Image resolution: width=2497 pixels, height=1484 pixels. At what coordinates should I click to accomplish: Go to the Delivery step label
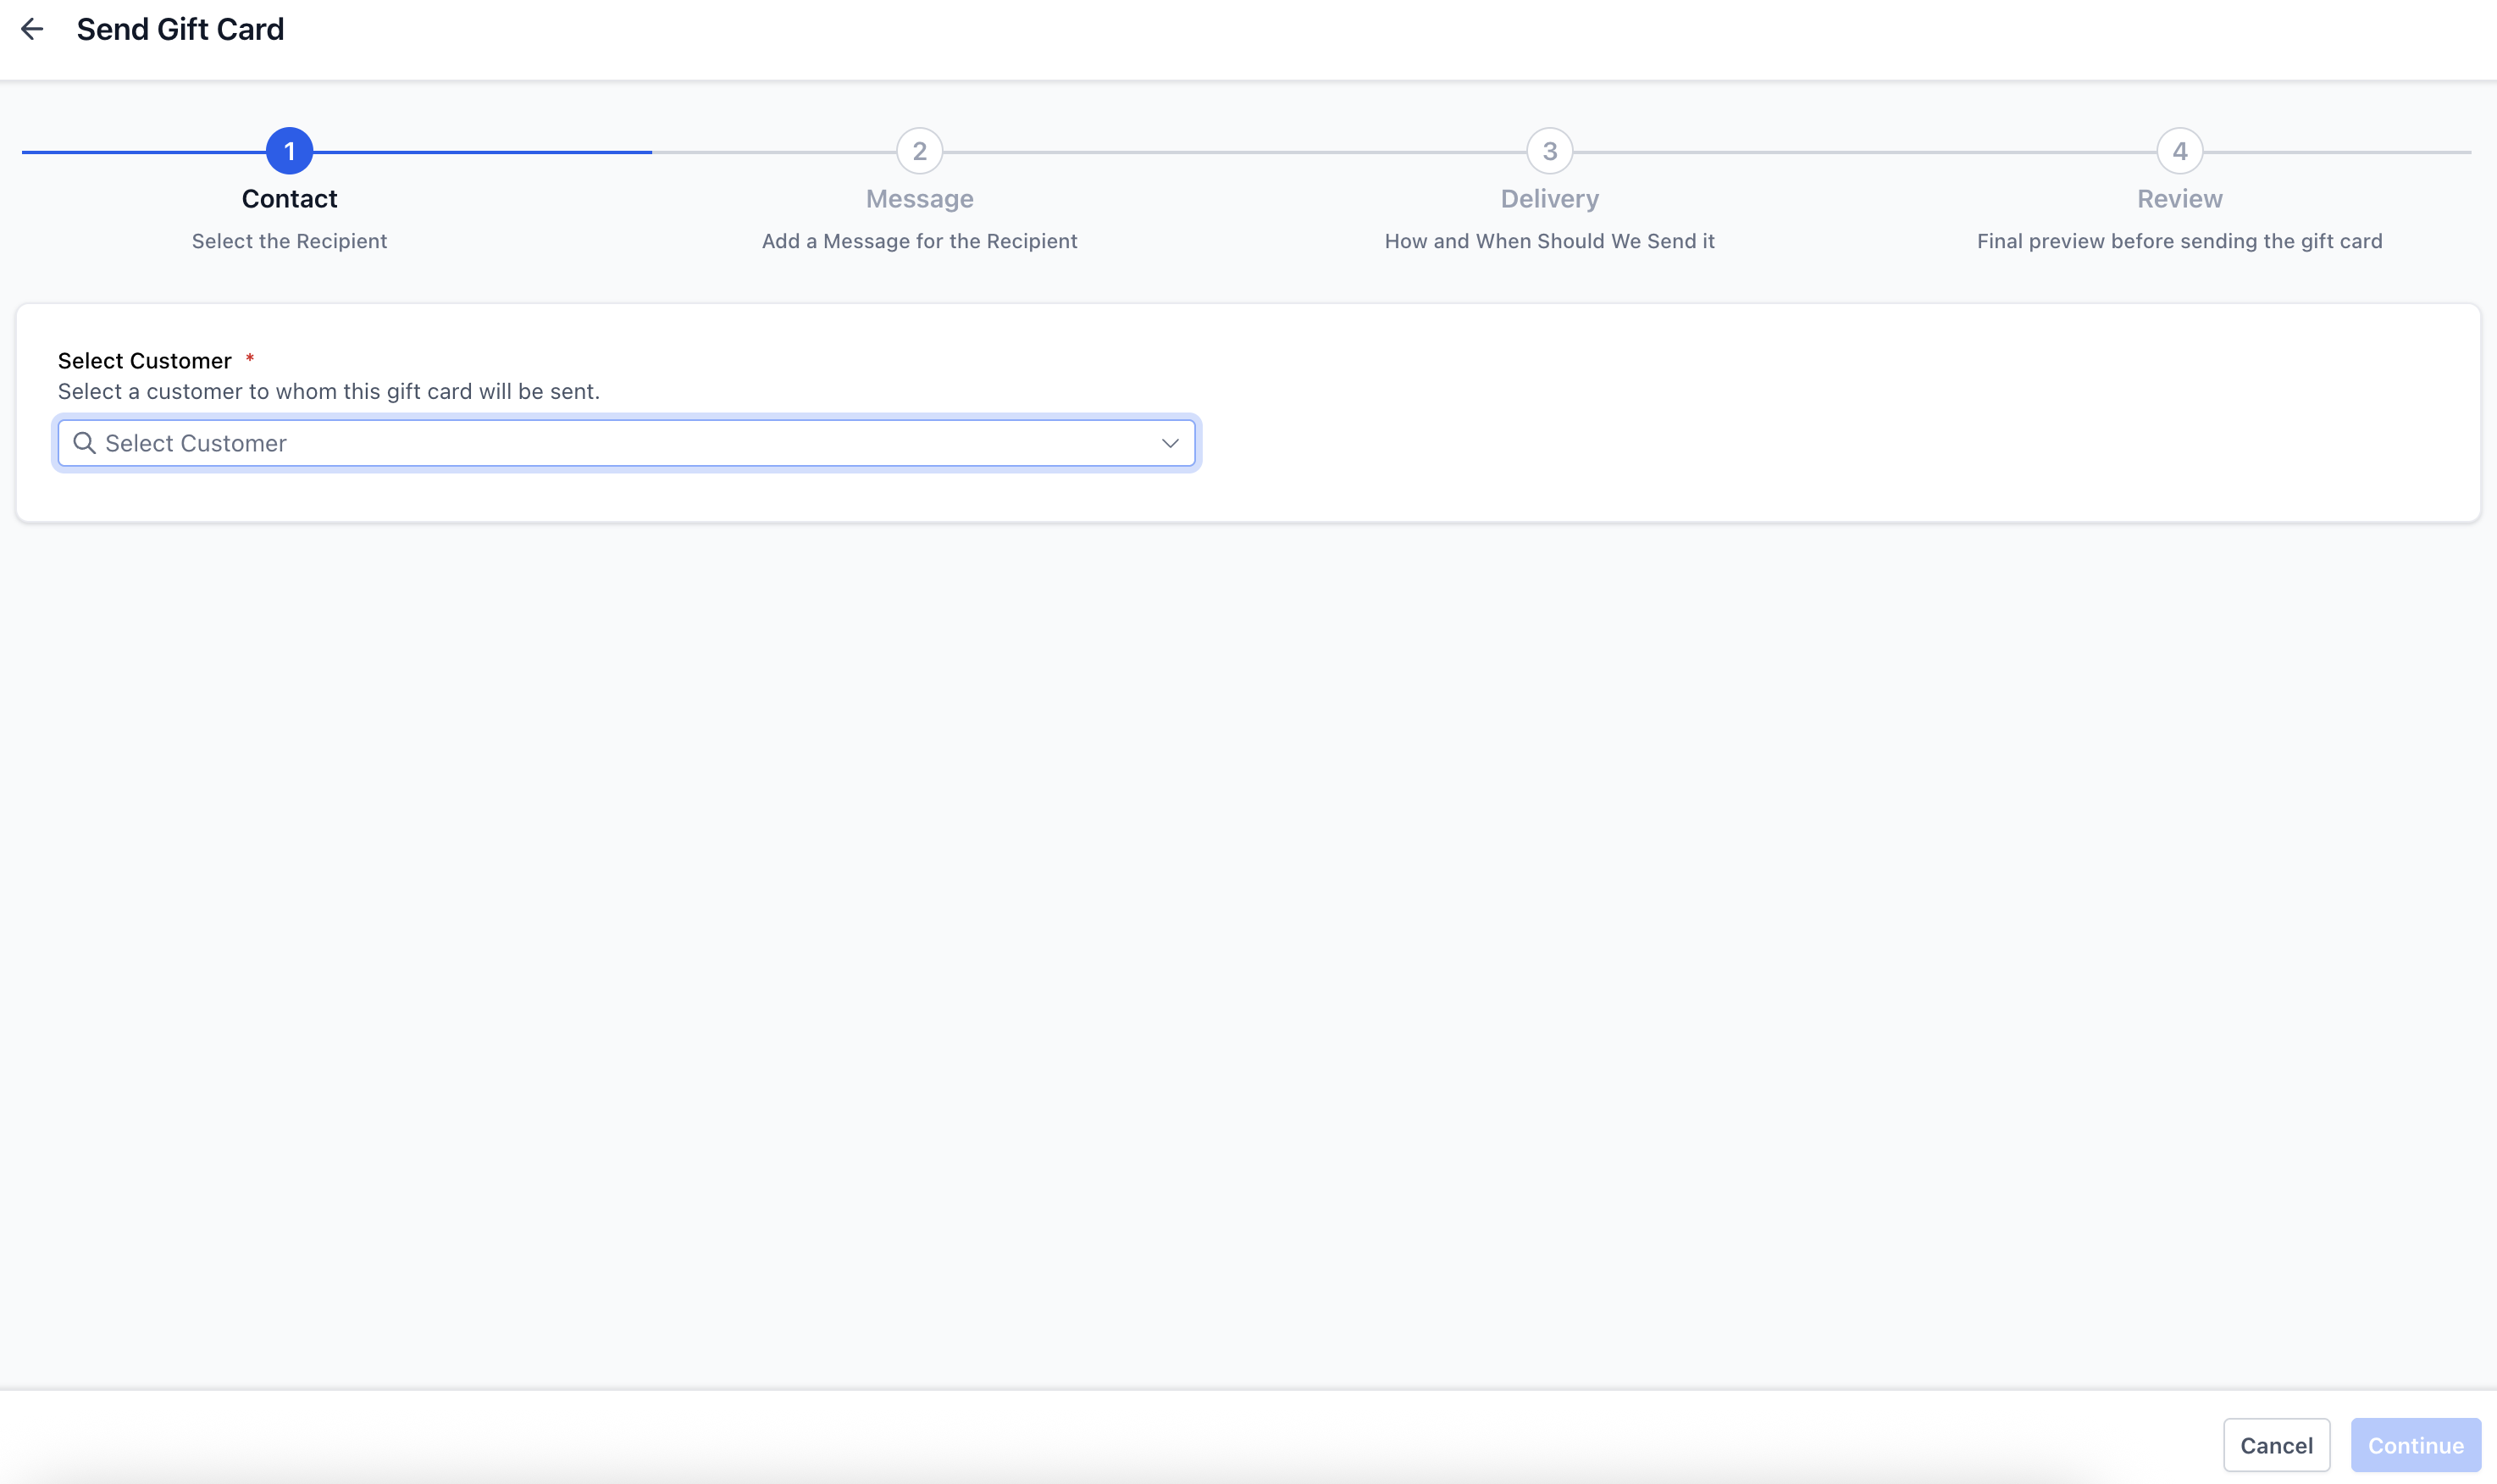click(x=1549, y=199)
